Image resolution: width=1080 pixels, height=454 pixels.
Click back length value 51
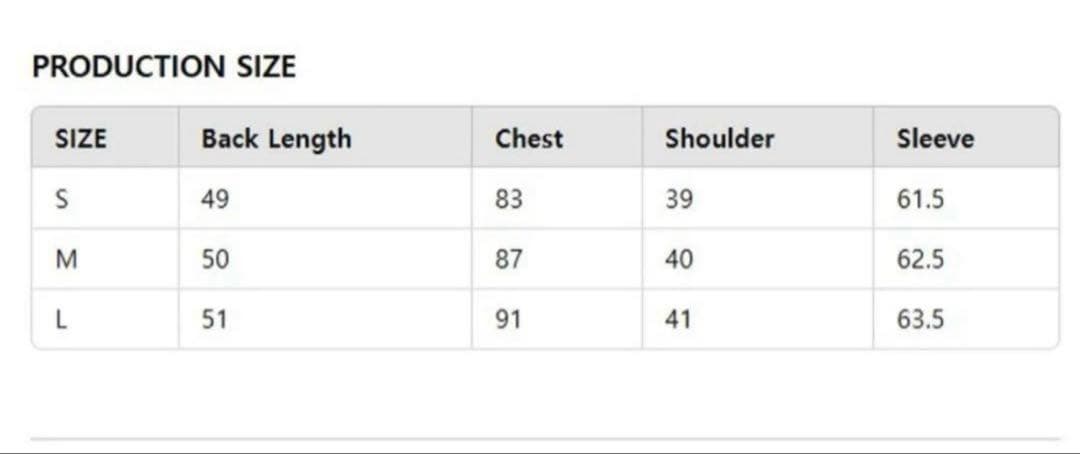point(215,320)
